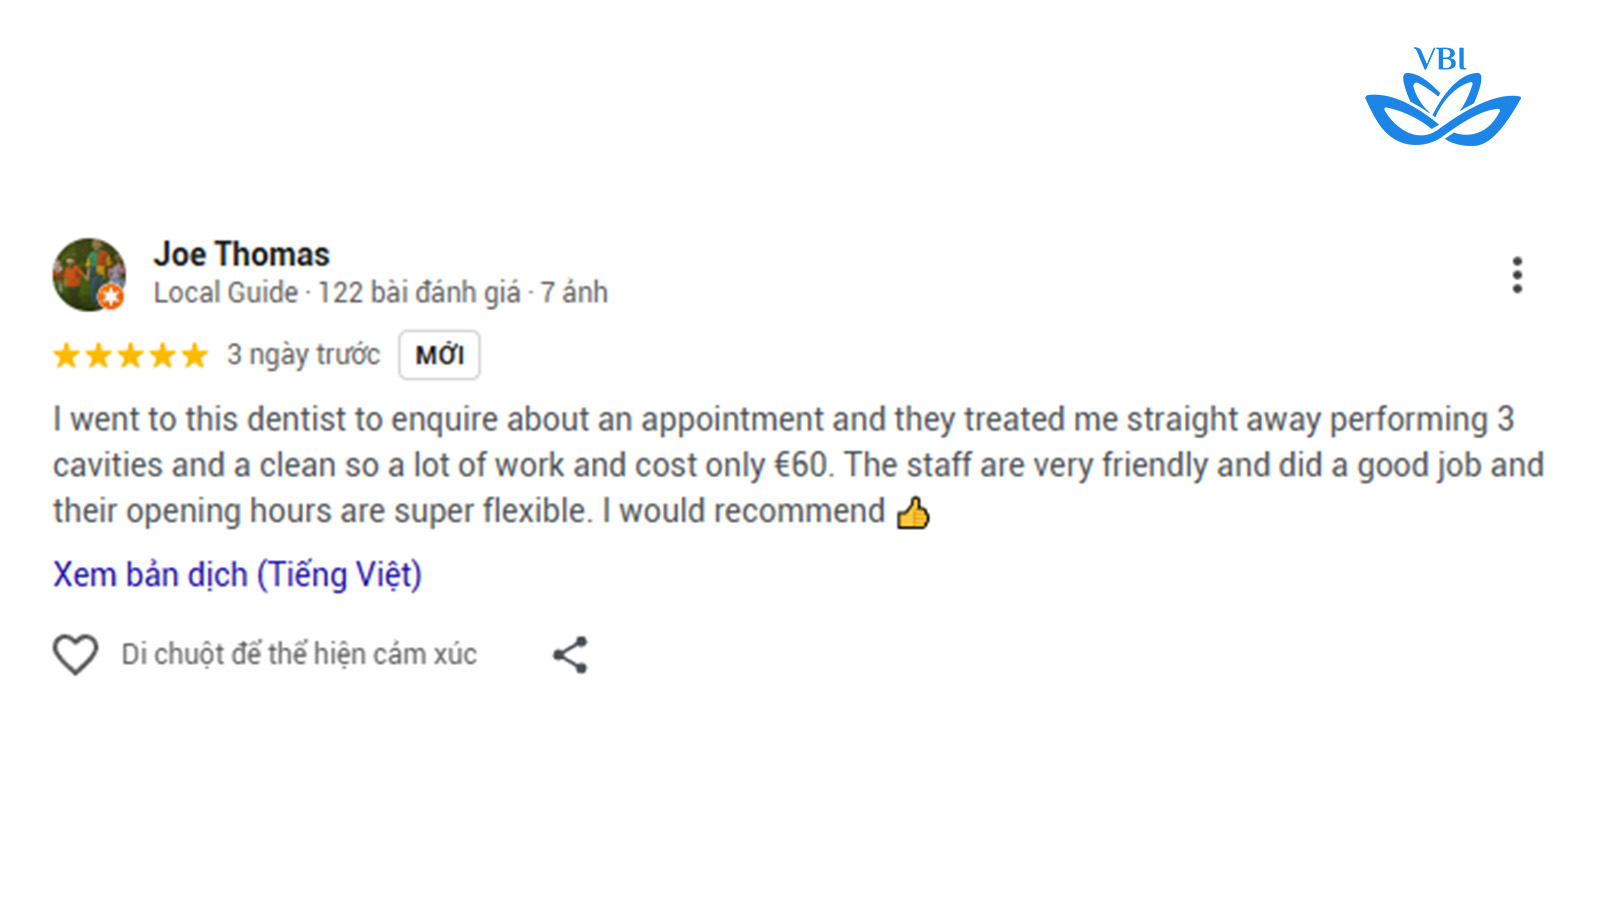The width and height of the screenshot is (1600, 900).
Task: Share the review via share icon
Action: (x=571, y=655)
